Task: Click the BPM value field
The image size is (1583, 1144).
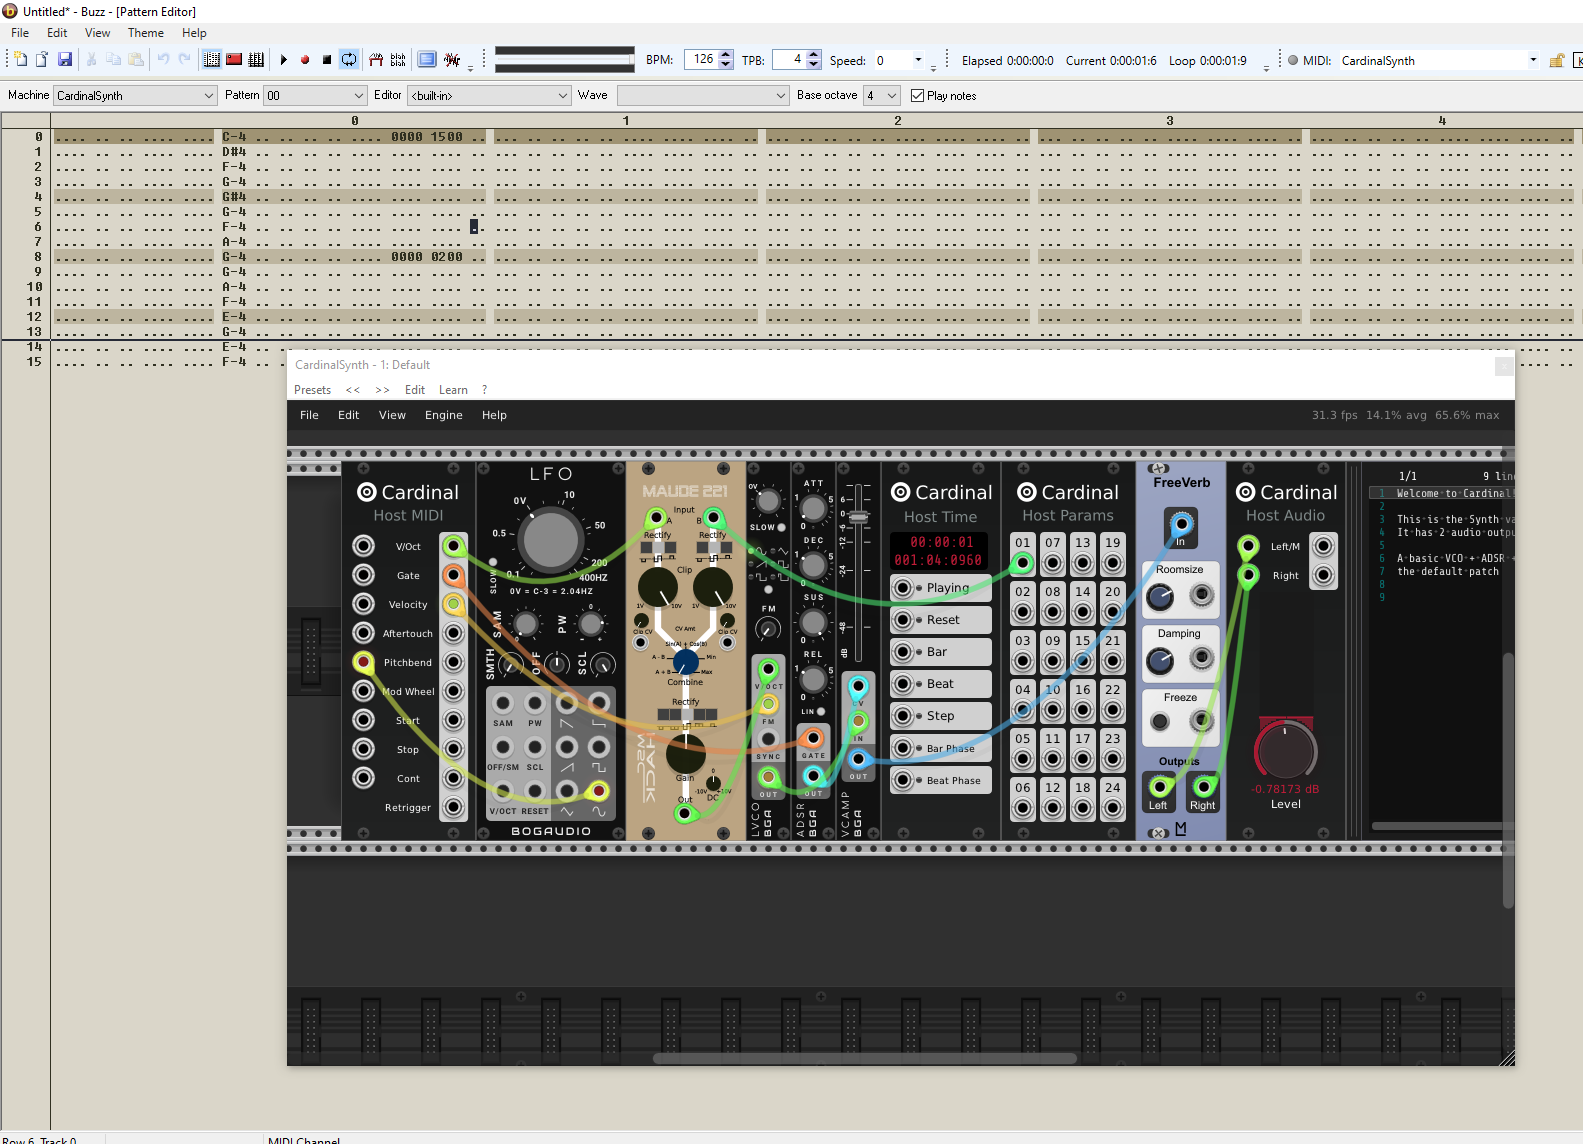Action: coord(702,60)
